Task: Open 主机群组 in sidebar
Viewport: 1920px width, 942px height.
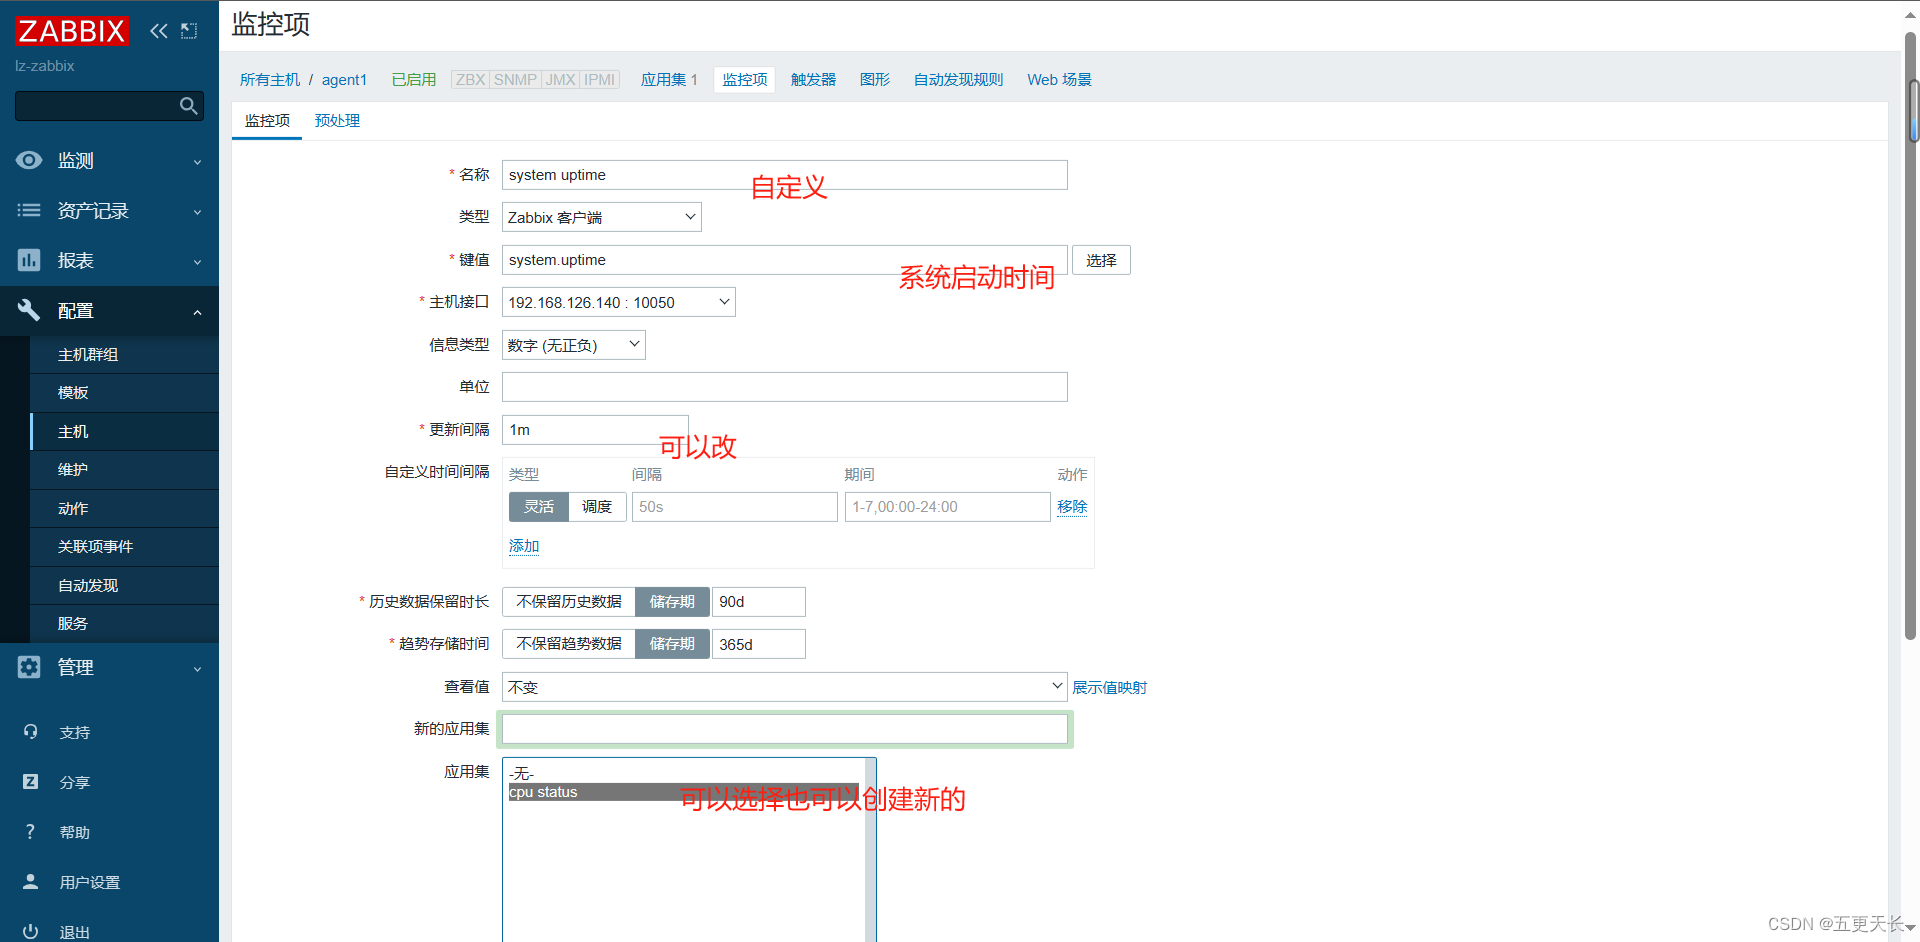Action: tap(124, 355)
